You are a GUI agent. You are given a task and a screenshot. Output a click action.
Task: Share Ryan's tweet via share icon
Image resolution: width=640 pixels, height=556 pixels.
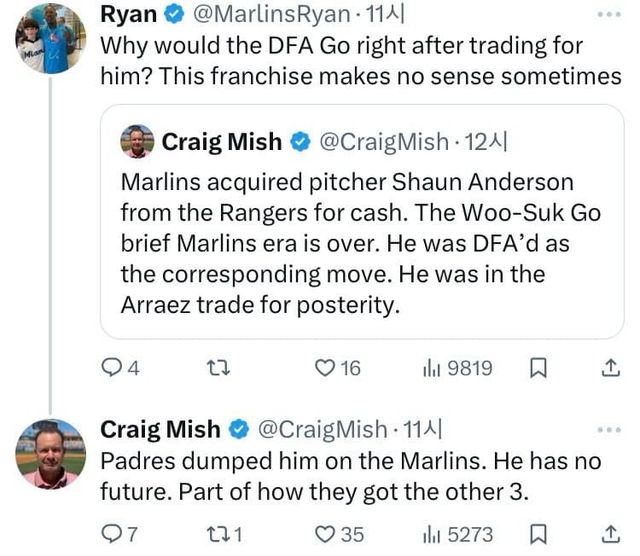pos(608,369)
